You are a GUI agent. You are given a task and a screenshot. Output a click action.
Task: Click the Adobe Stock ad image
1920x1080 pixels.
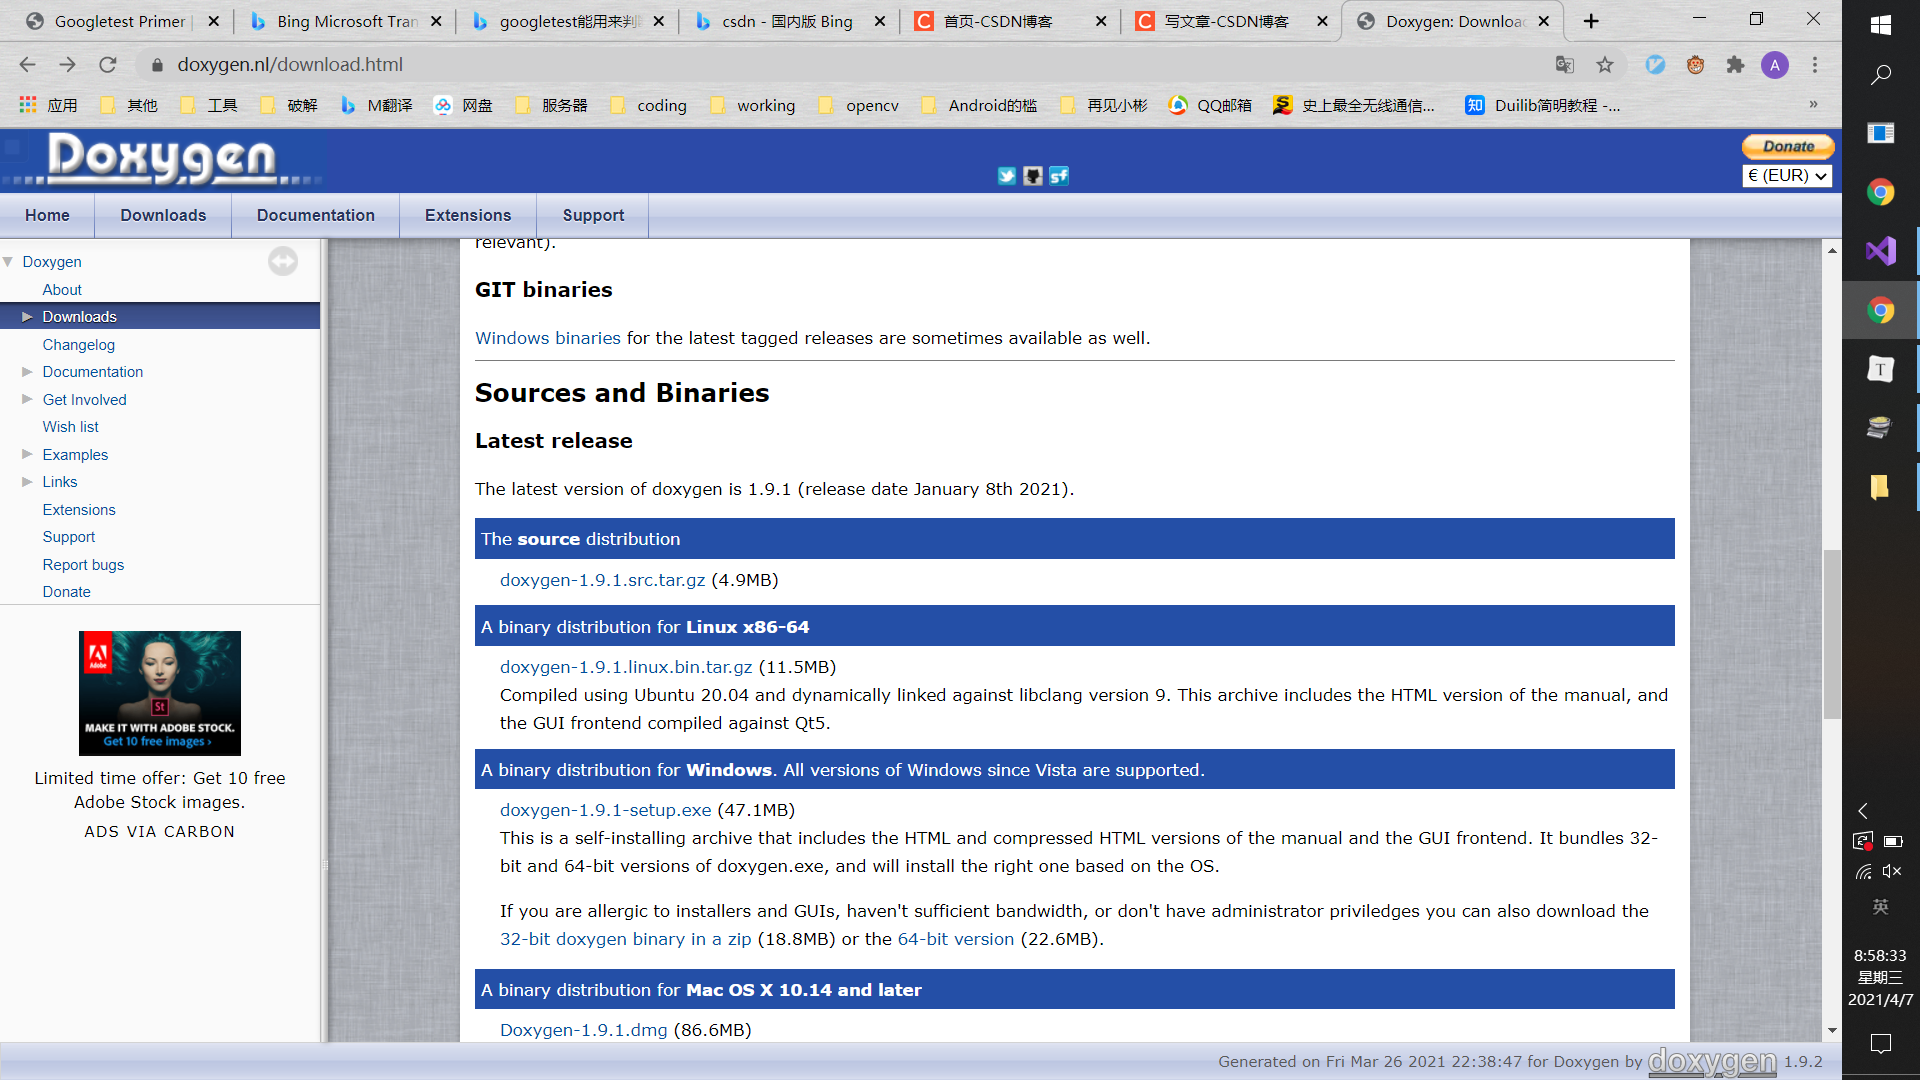pyautogui.click(x=160, y=692)
